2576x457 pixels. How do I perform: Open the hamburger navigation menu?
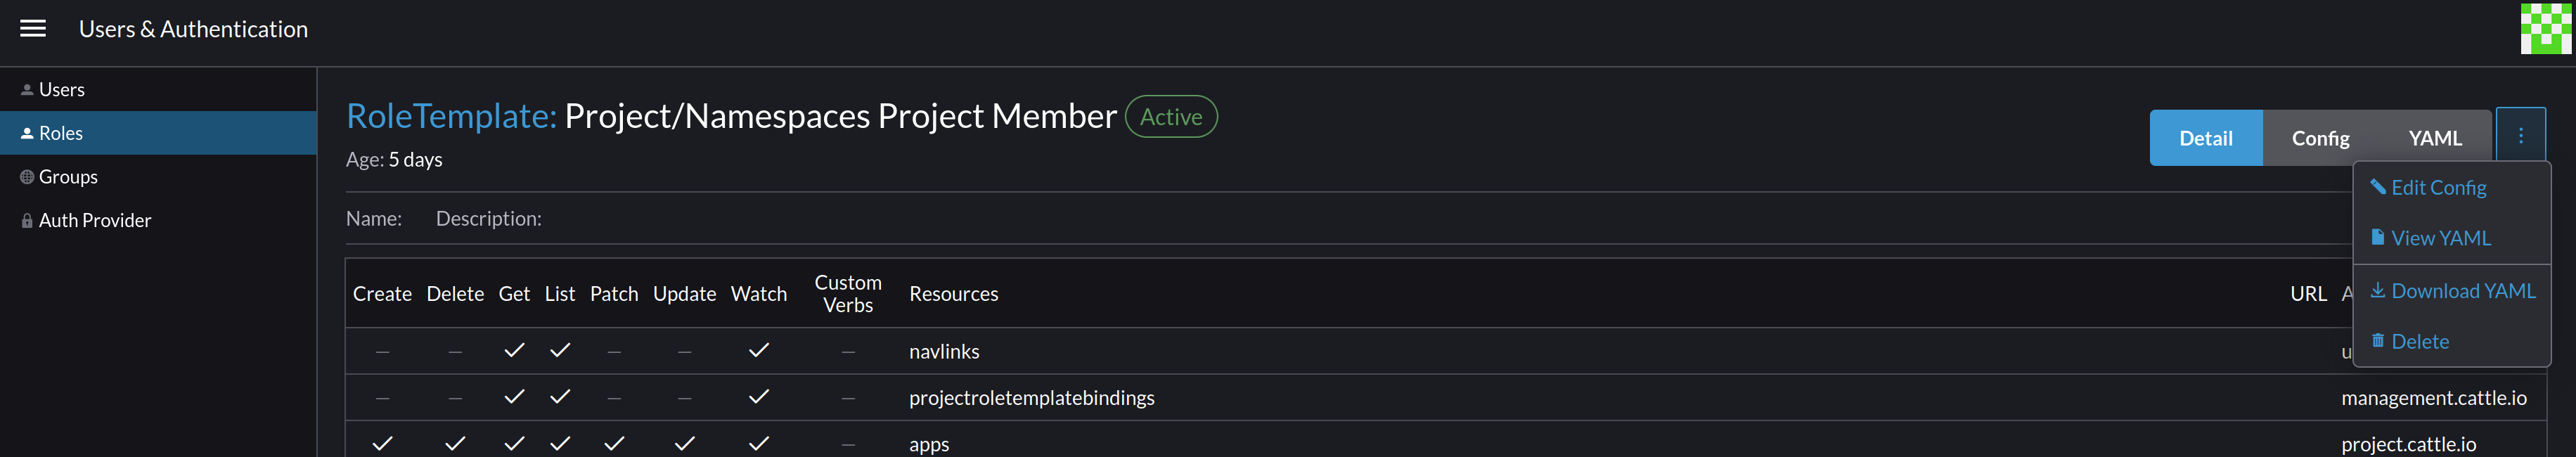(x=33, y=28)
